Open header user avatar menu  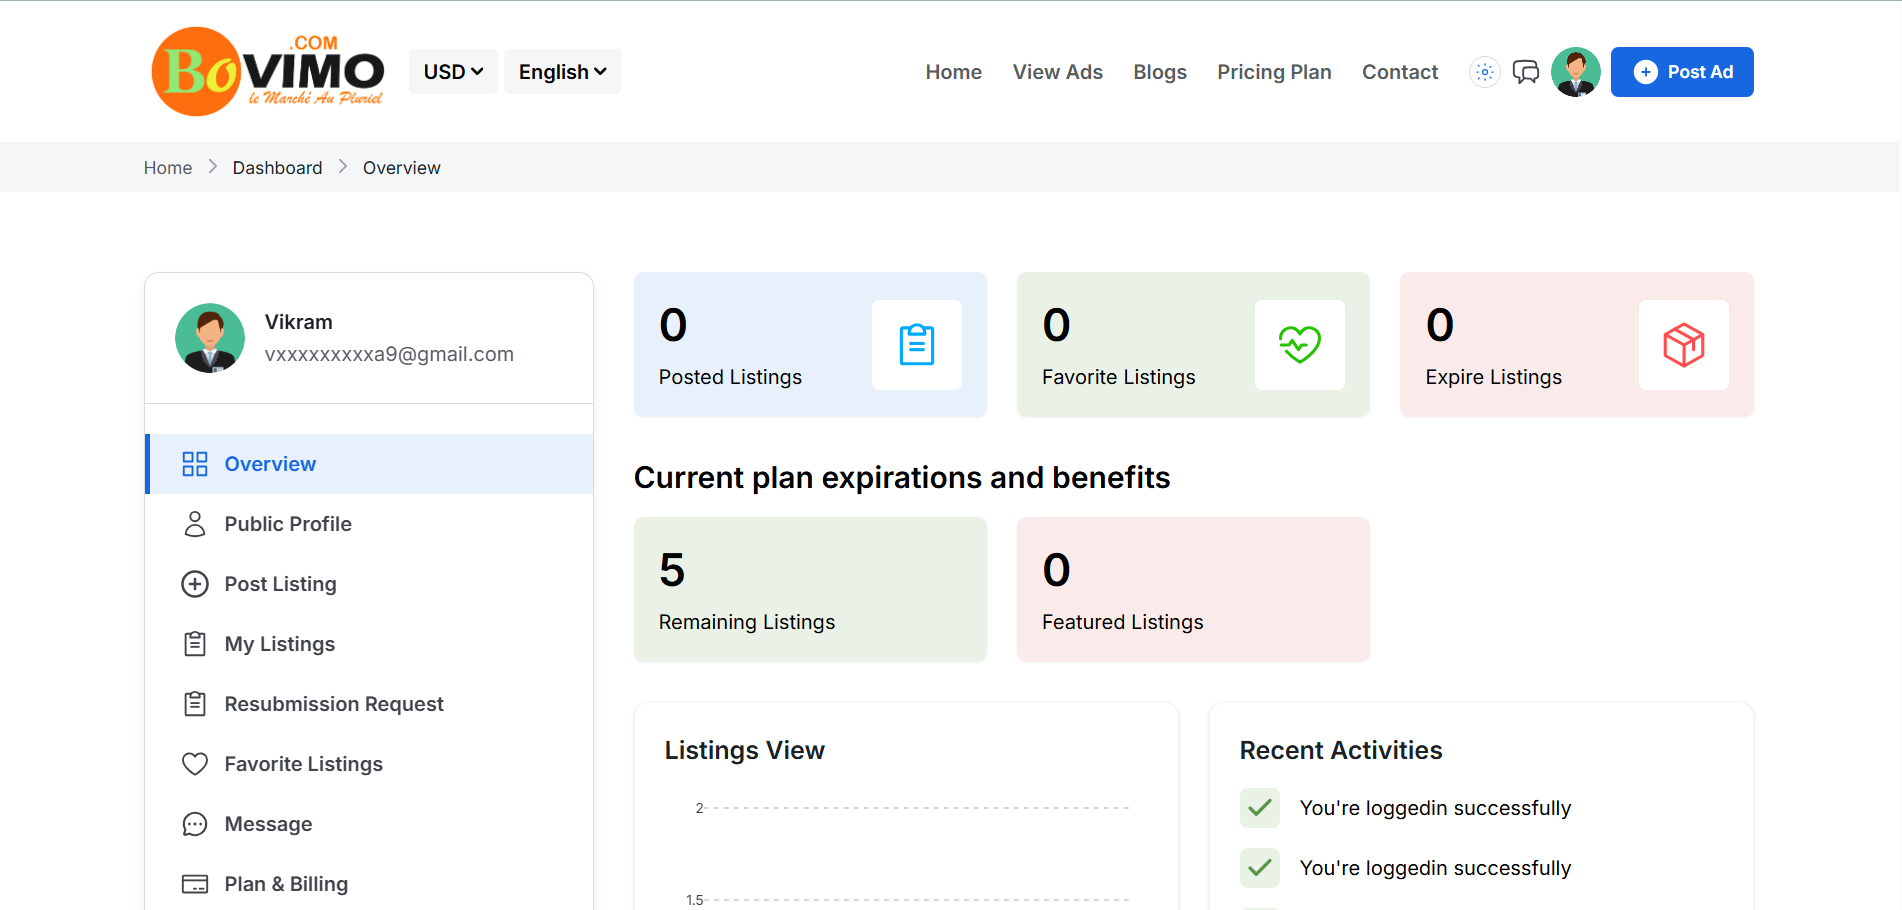point(1576,72)
